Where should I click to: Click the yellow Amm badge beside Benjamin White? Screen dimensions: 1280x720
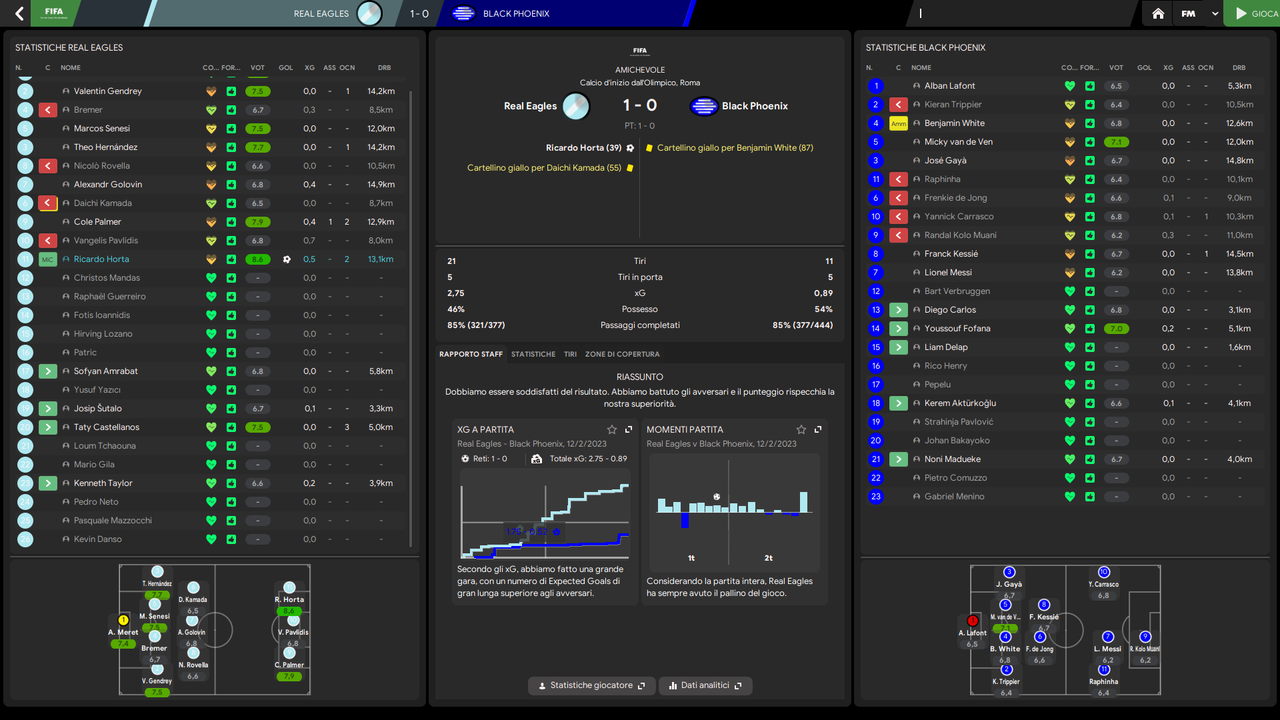(x=898, y=124)
